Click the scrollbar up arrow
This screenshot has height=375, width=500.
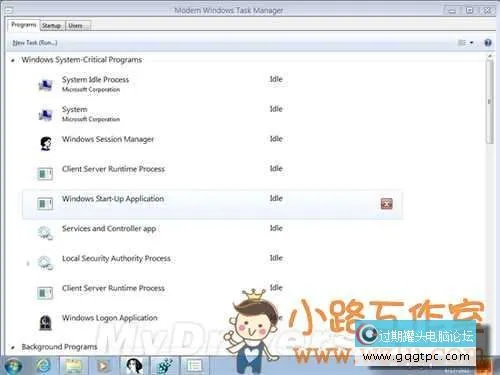(489, 56)
